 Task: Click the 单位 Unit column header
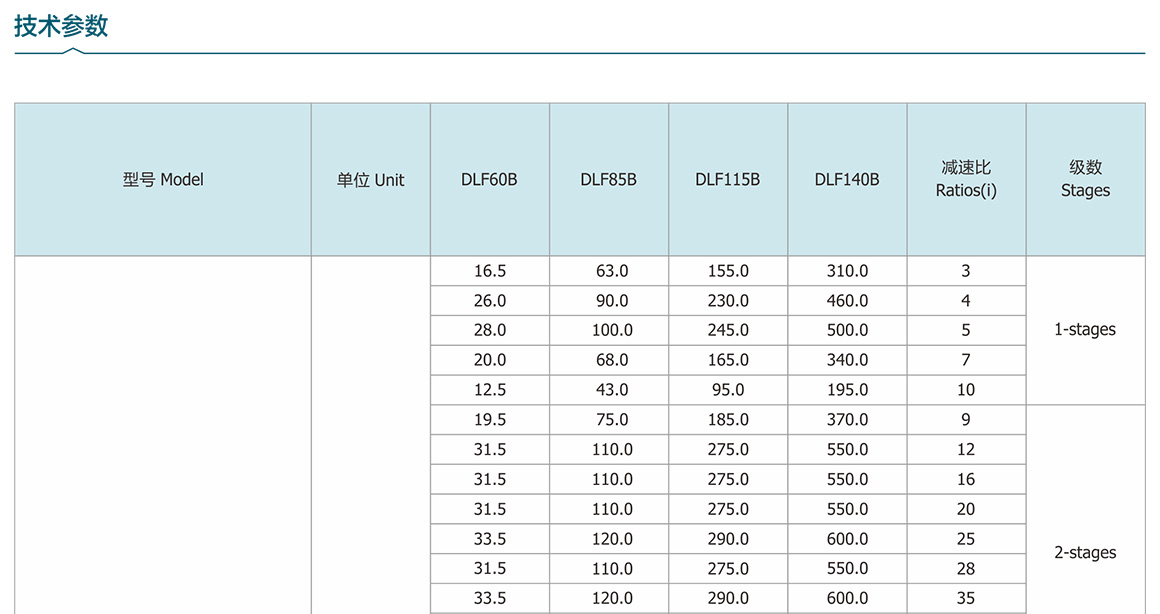370,180
